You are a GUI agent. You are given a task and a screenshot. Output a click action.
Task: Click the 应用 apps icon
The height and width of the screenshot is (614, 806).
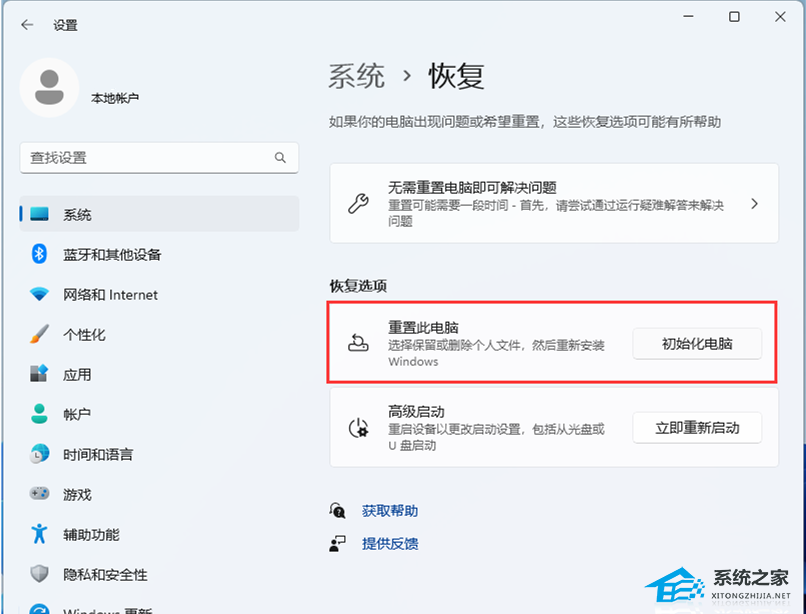pyautogui.click(x=40, y=374)
